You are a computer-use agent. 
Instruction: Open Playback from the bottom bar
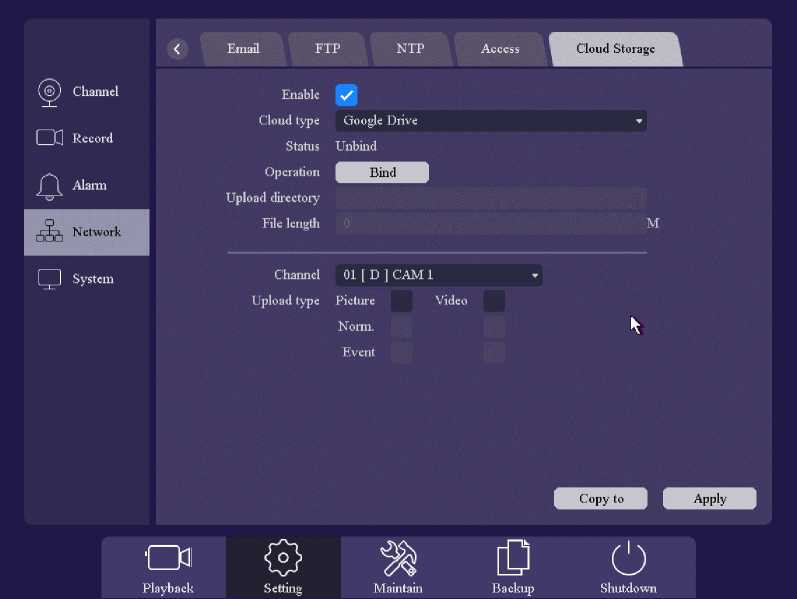168,558
